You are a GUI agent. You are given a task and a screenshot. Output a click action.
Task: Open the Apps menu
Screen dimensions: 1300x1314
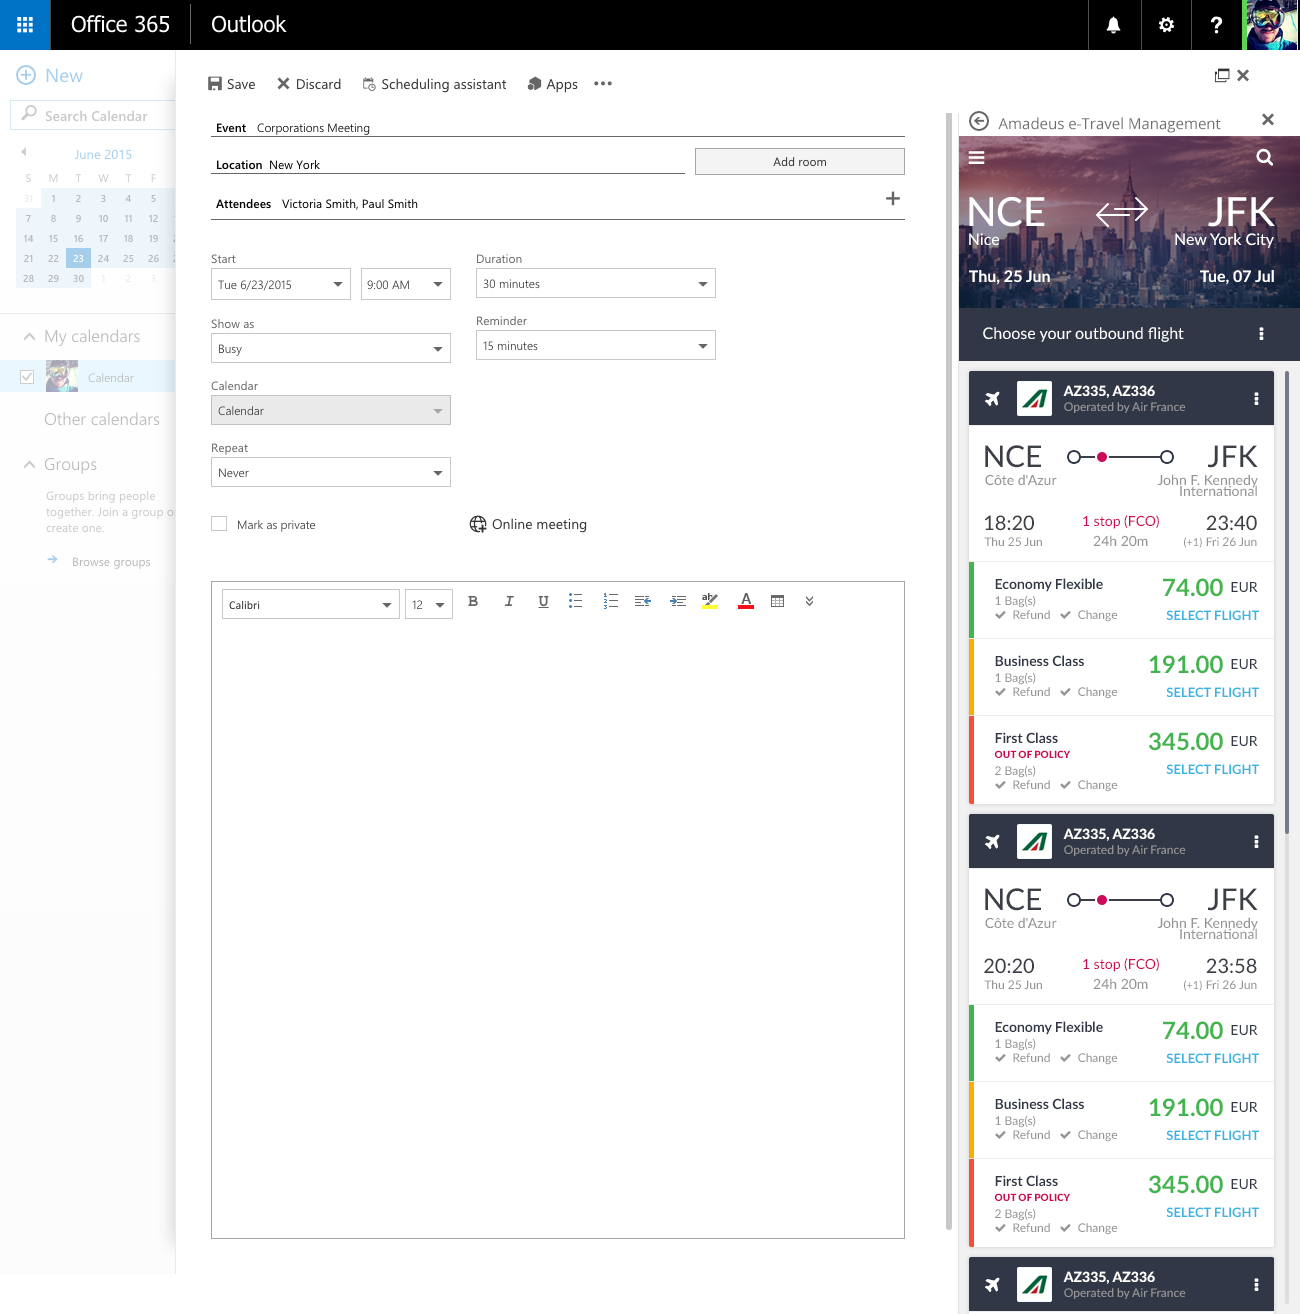[552, 84]
